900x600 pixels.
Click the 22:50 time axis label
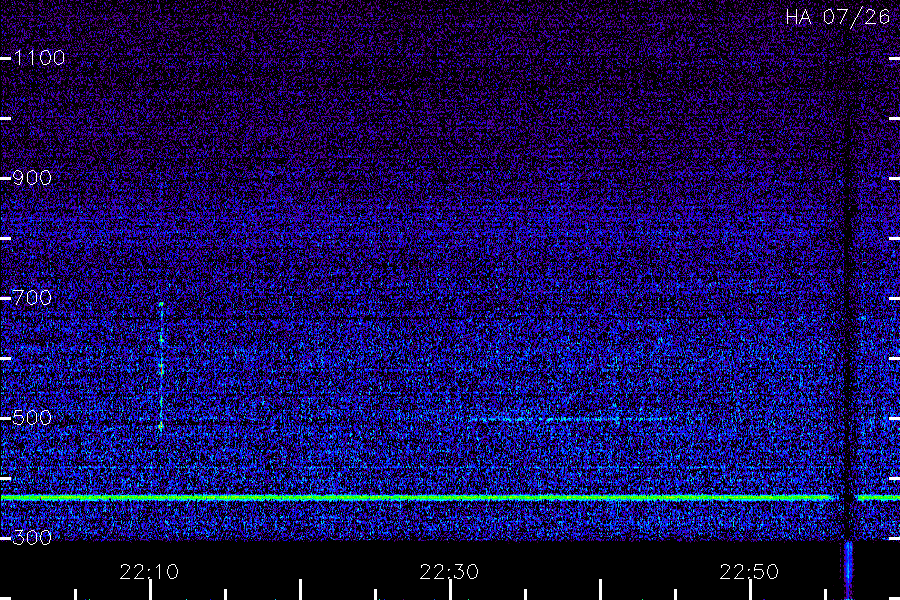point(749,572)
